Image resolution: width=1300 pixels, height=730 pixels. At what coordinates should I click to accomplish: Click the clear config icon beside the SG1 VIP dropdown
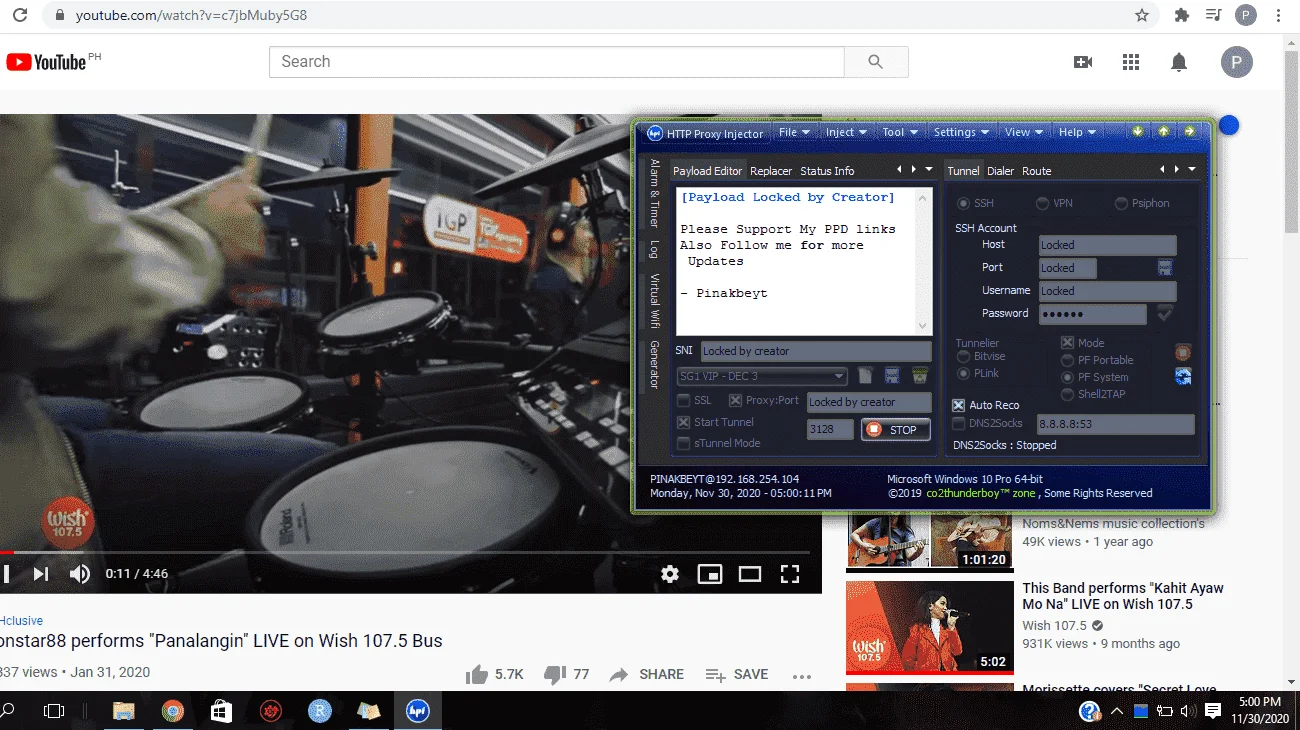[x=865, y=376]
